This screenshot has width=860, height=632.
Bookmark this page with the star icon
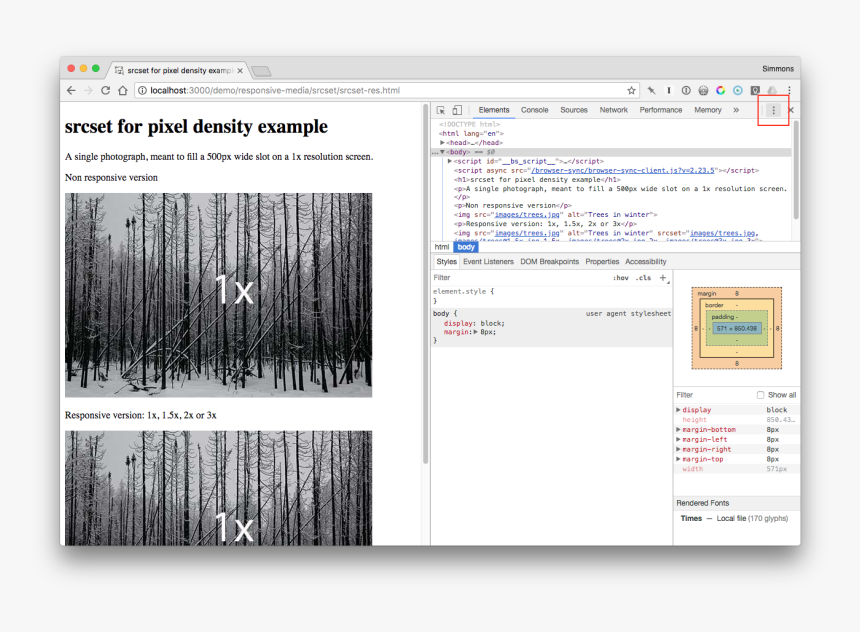pos(631,91)
